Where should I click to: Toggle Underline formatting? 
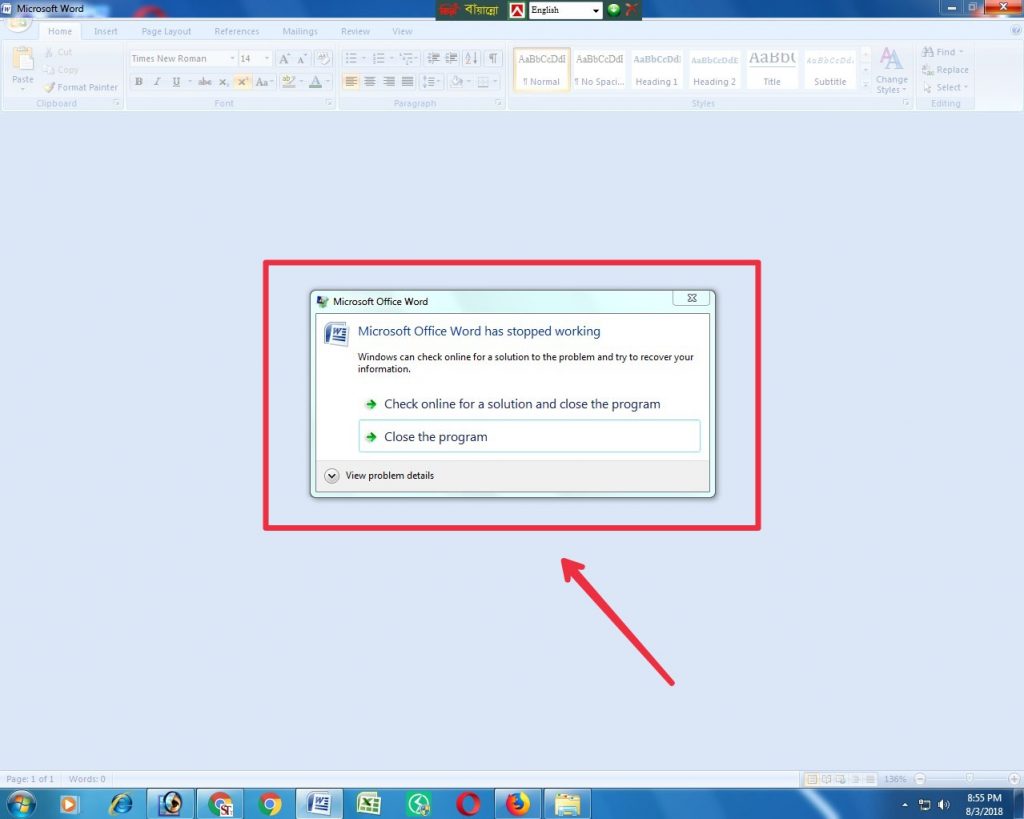(176, 82)
